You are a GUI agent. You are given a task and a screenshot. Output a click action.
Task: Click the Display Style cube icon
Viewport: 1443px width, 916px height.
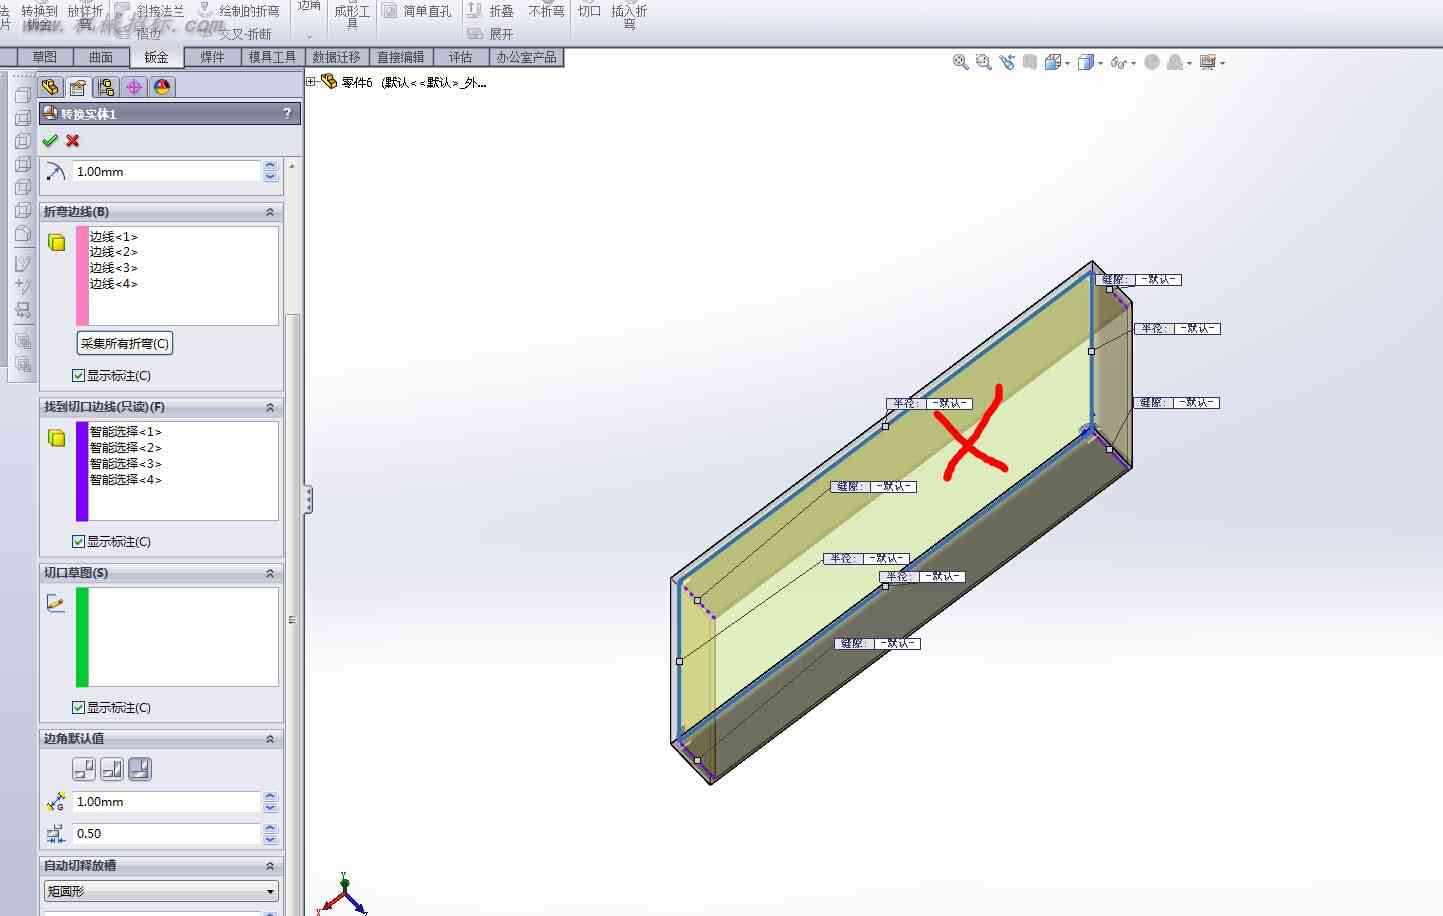1086,62
